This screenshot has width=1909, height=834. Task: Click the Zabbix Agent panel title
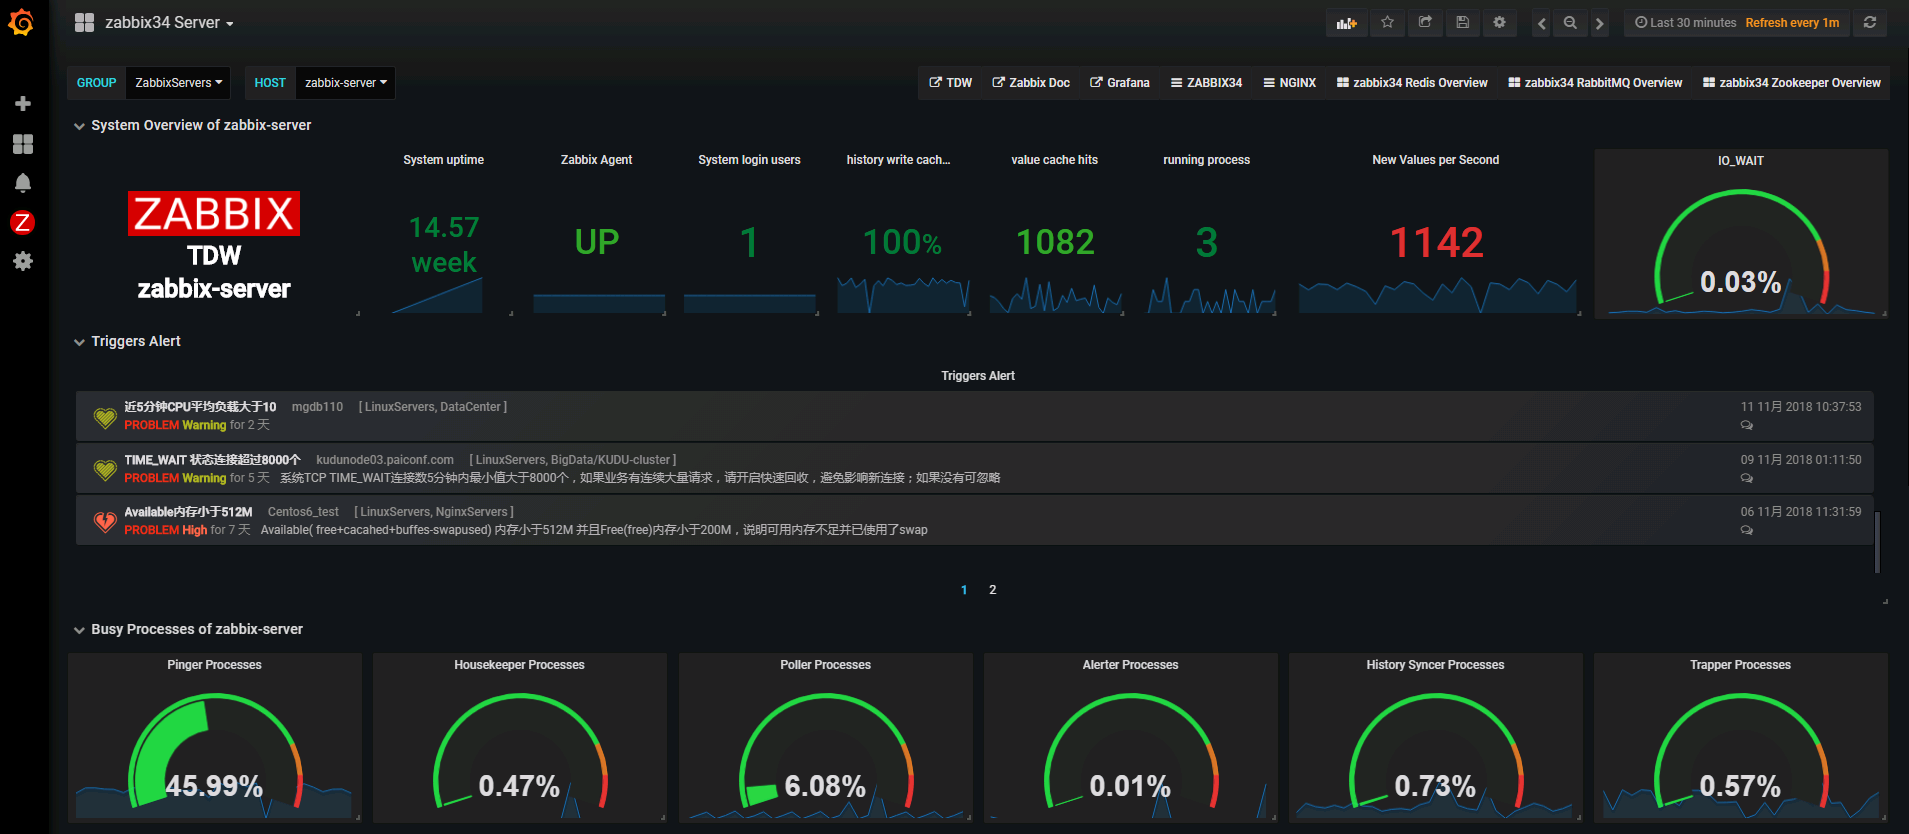click(x=597, y=160)
